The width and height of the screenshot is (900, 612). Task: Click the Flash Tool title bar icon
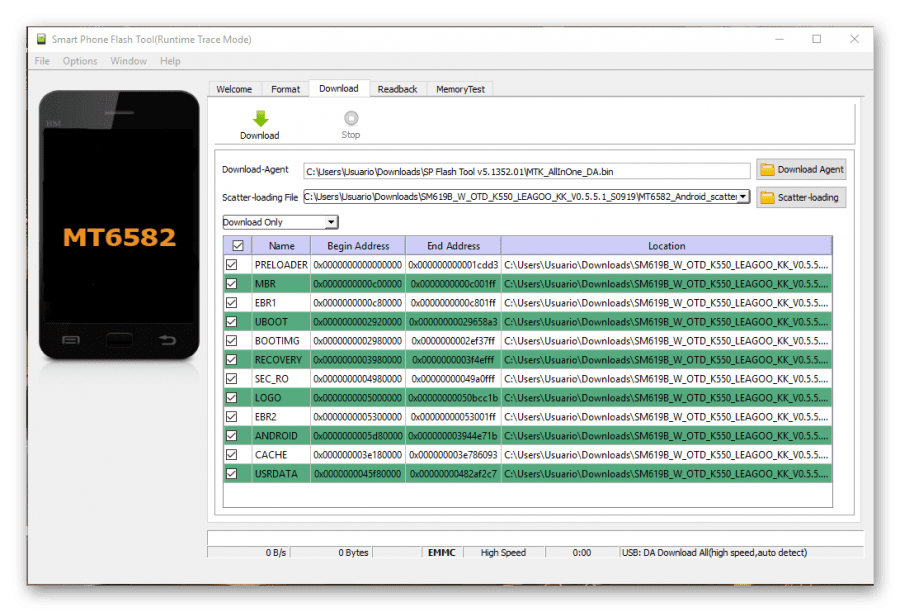[41, 39]
